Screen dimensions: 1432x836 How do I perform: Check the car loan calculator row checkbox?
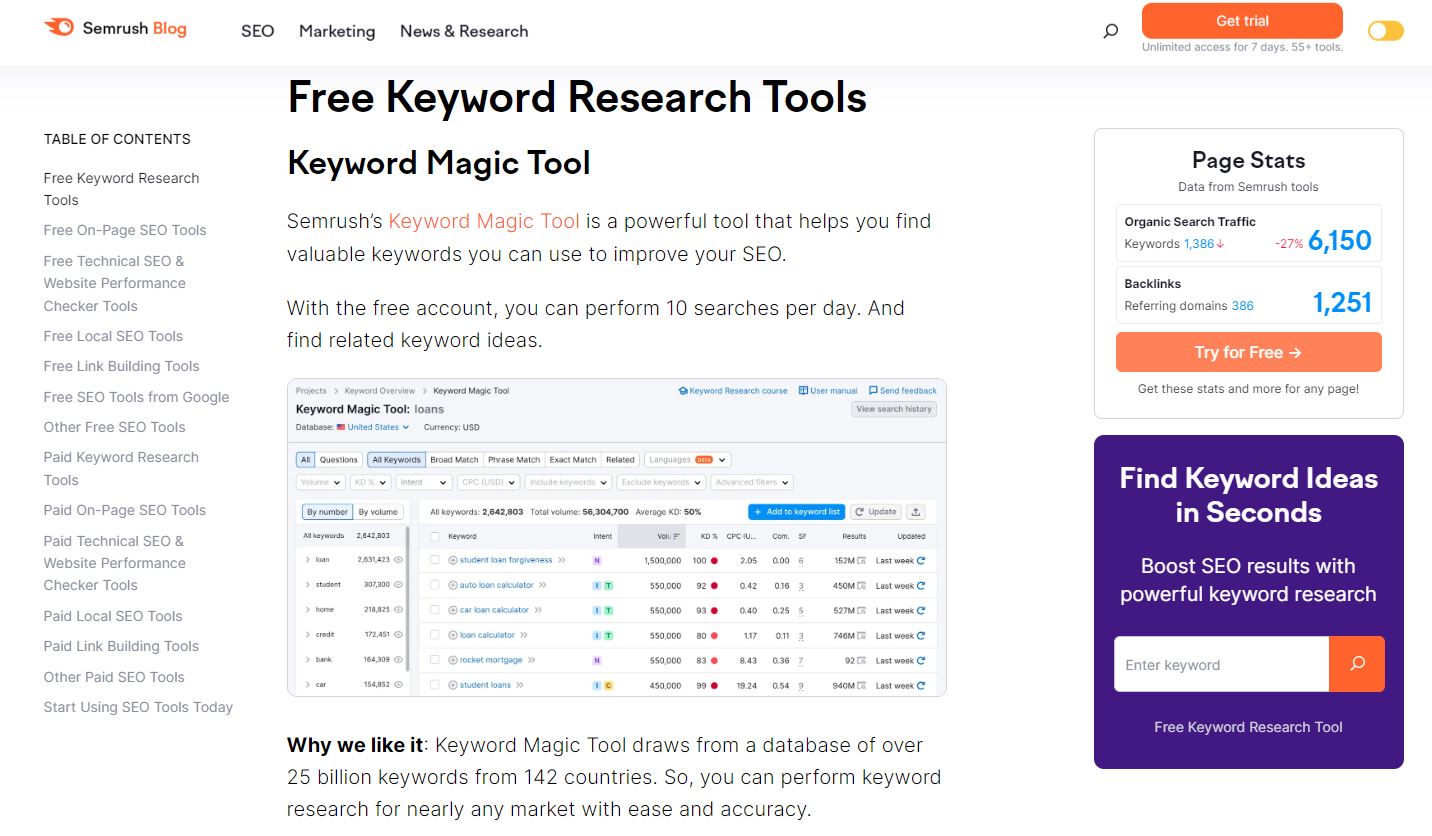click(x=435, y=610)
